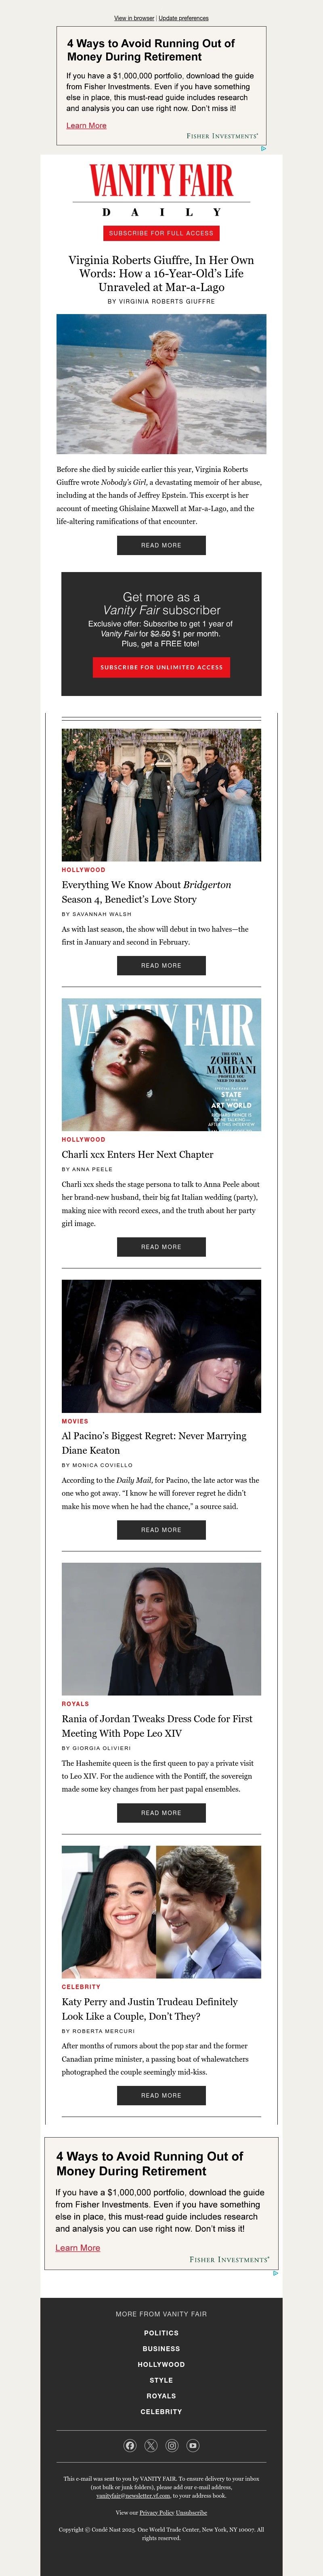Screen dimensions: 323x2576
Task: Open the Facebook icon in footer
Action: tap(130, 2445)
